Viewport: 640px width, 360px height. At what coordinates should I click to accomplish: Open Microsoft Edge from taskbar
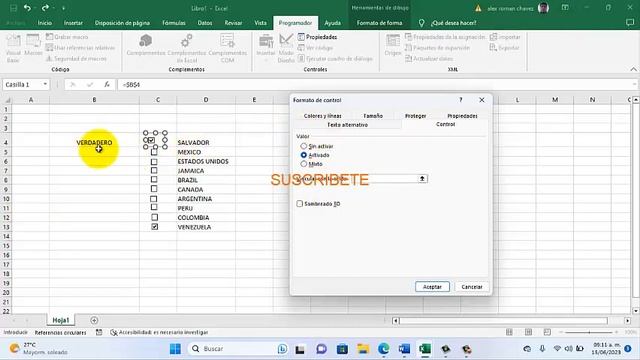pyautogui.click(x=384, y=349)
